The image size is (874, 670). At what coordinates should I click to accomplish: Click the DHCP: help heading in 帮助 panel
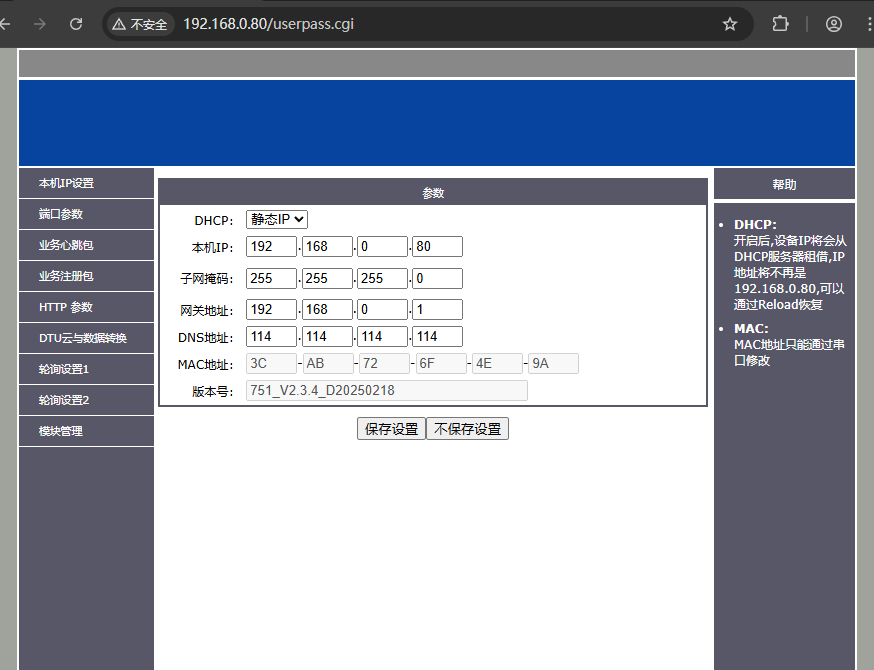pos(755,224)
